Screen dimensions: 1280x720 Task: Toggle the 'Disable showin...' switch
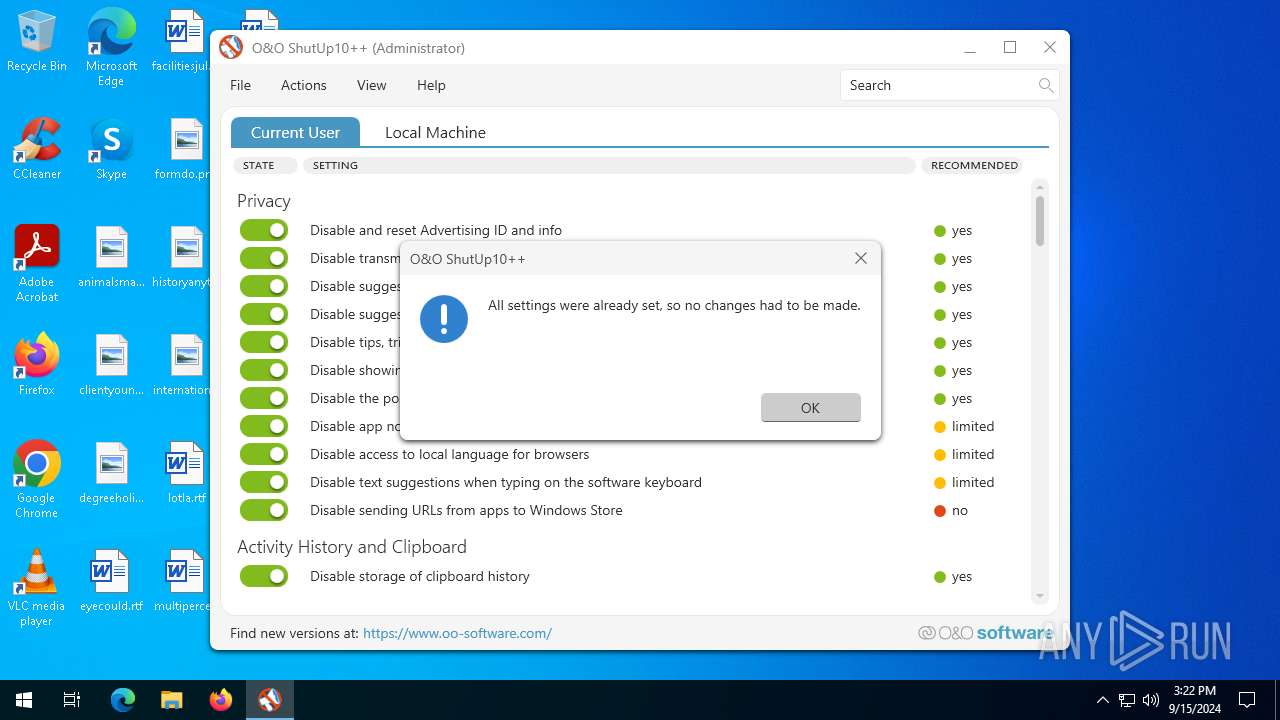[264, 370]
